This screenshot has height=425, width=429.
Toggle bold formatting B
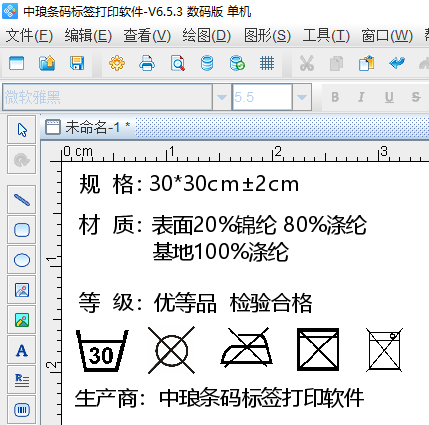(335, 97)
